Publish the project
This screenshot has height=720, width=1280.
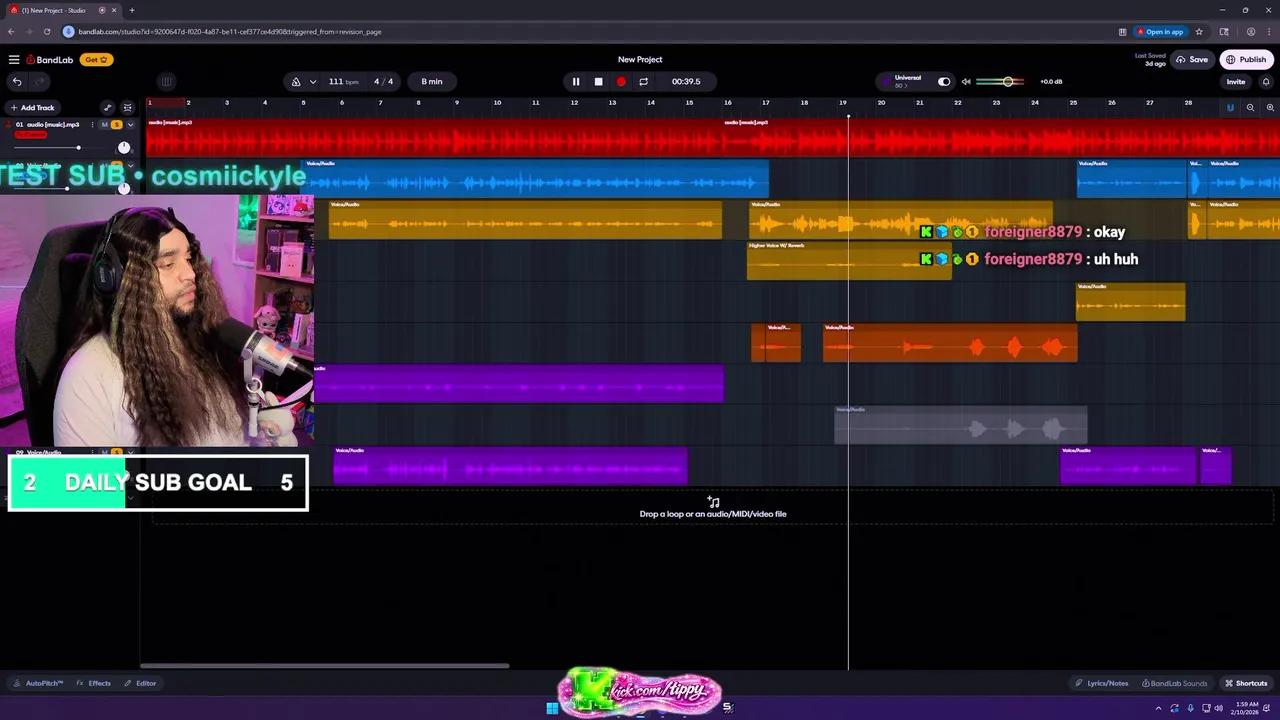(1247, 60)
